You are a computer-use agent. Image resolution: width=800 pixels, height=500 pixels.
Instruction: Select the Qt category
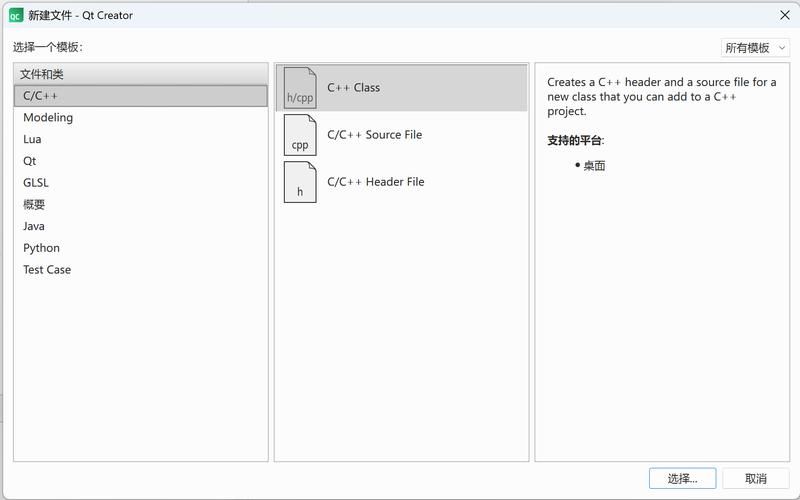point(141,161)
